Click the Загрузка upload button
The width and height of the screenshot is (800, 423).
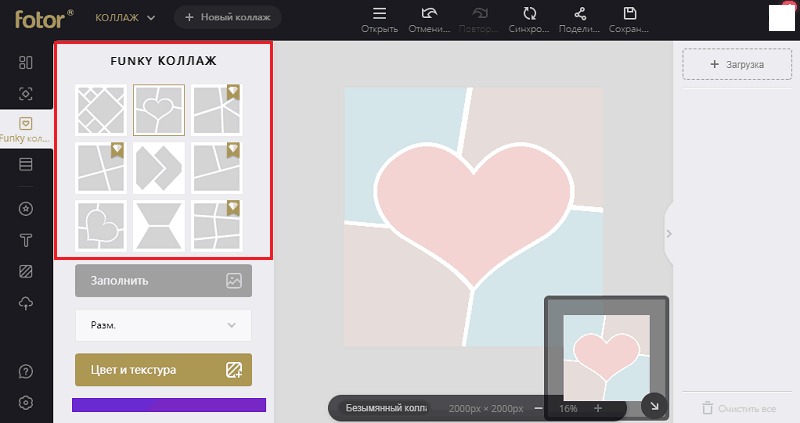[737, 64]
